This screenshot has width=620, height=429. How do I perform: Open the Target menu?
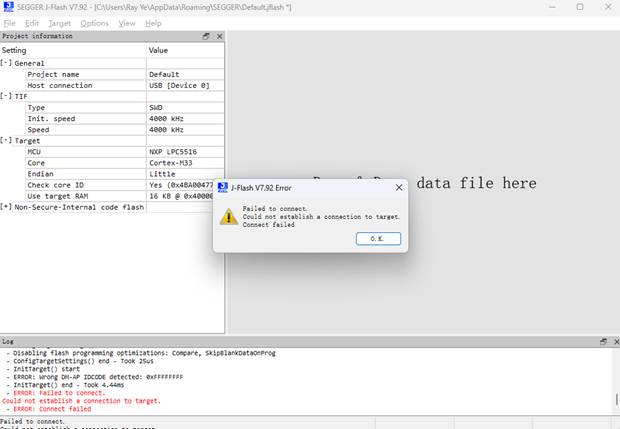pyautogui.click(x=60, y=23)
